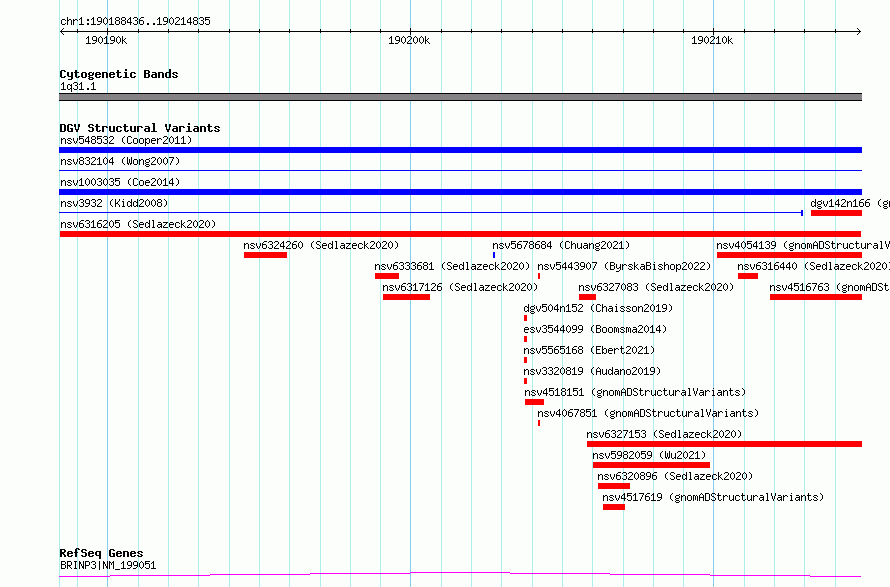Open the nsv6316205 (Sedlazeck2020) label

(x=138, y=224)
